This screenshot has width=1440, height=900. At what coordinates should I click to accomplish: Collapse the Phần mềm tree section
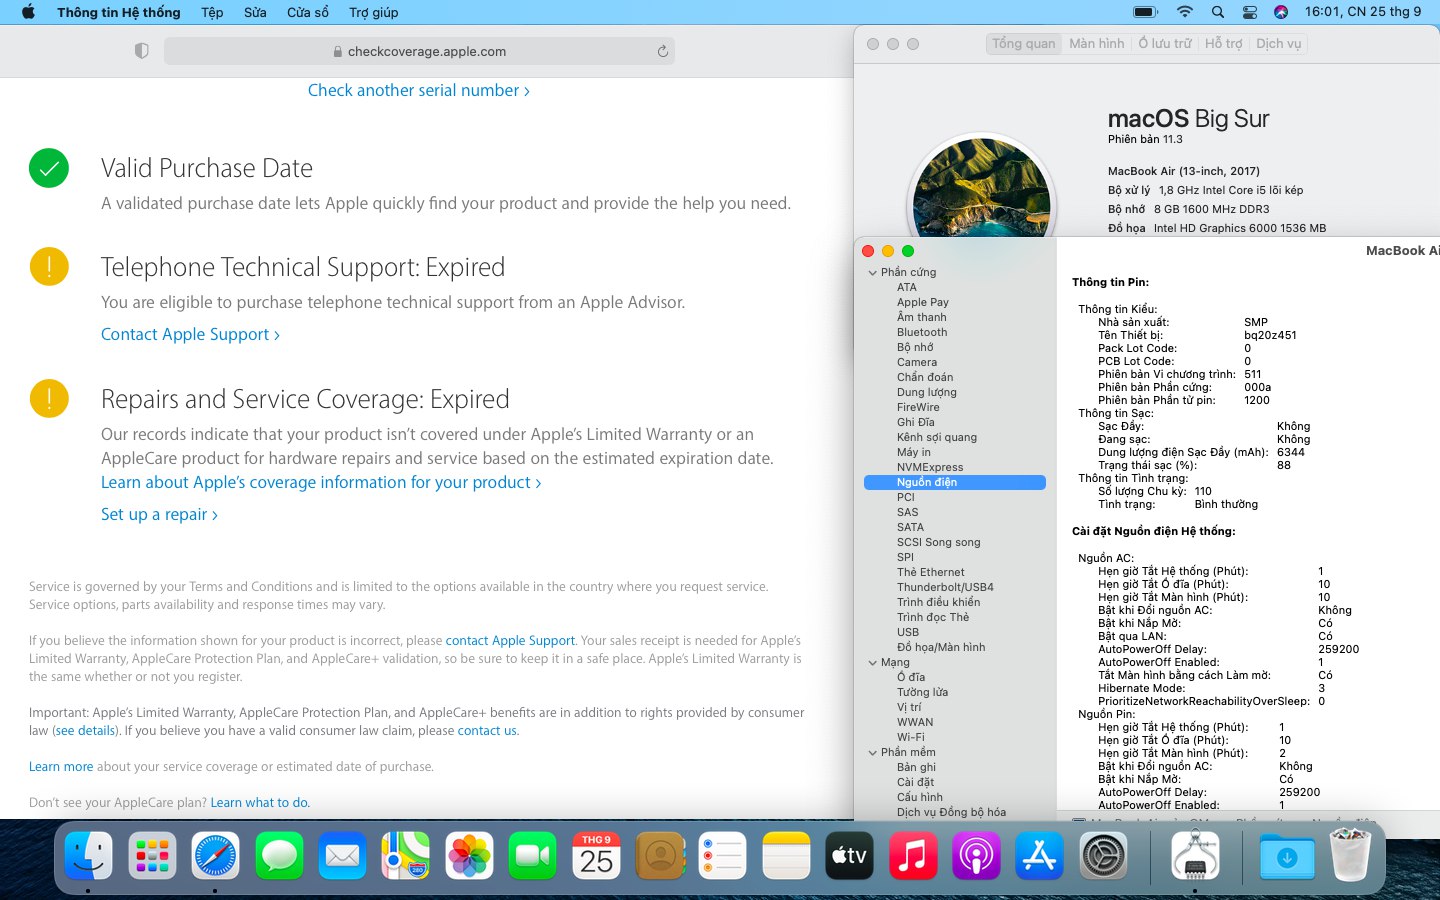pos(872,752)
